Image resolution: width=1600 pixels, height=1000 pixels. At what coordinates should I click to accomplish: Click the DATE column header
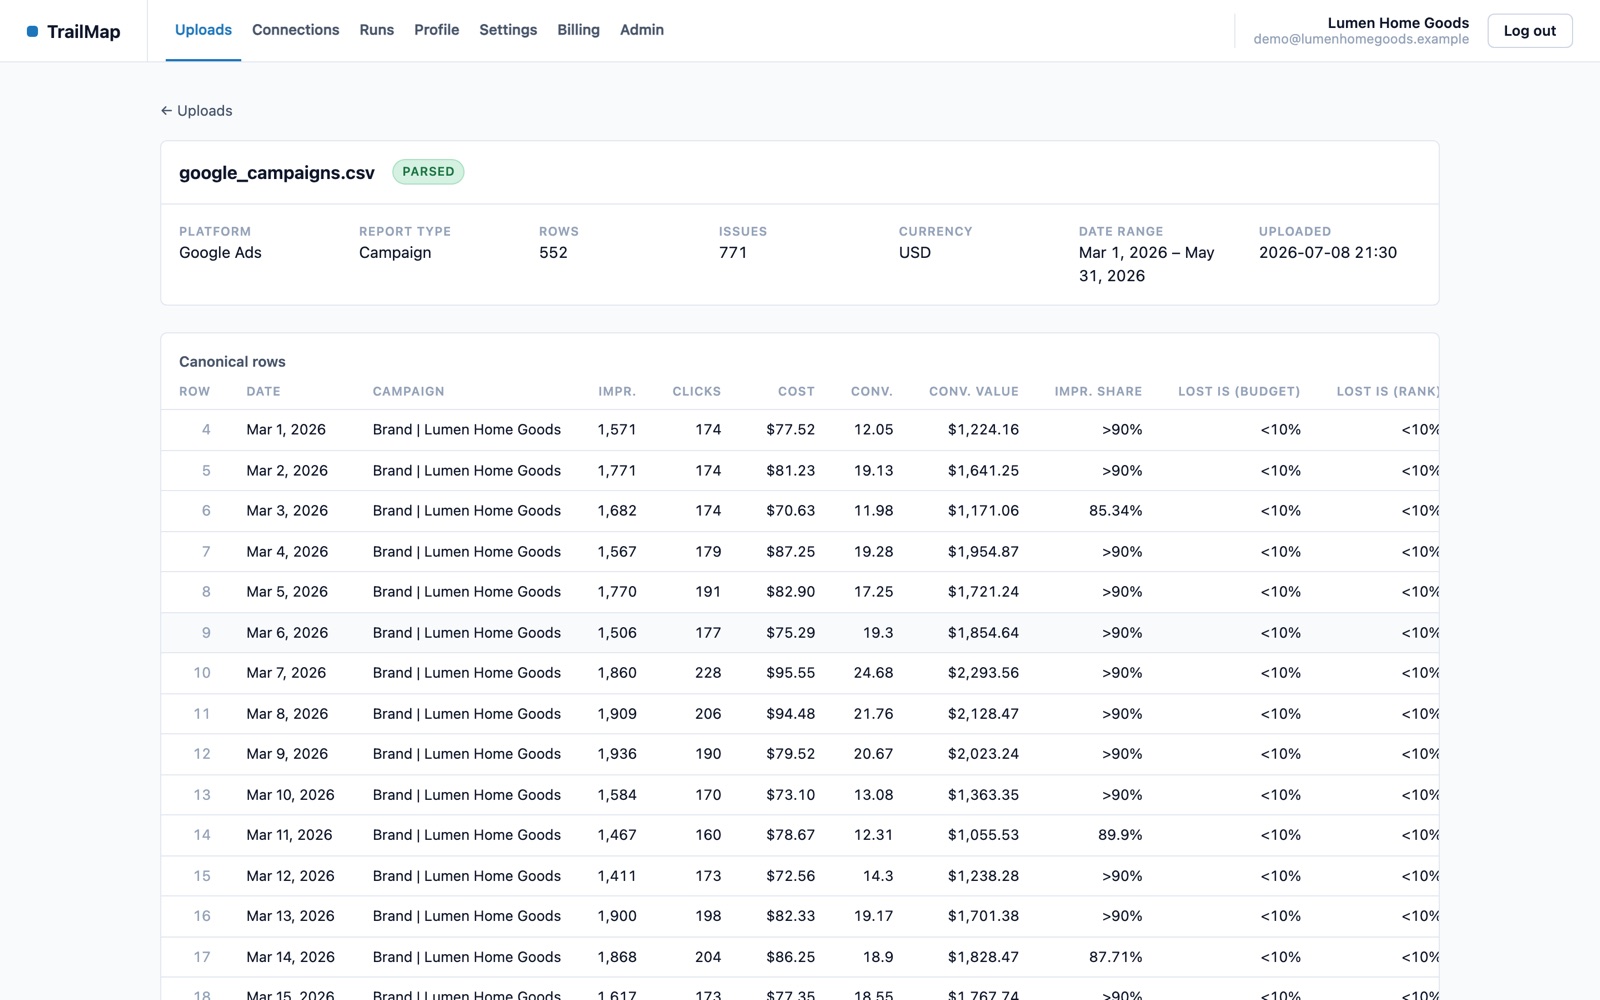tap(263, 391)
